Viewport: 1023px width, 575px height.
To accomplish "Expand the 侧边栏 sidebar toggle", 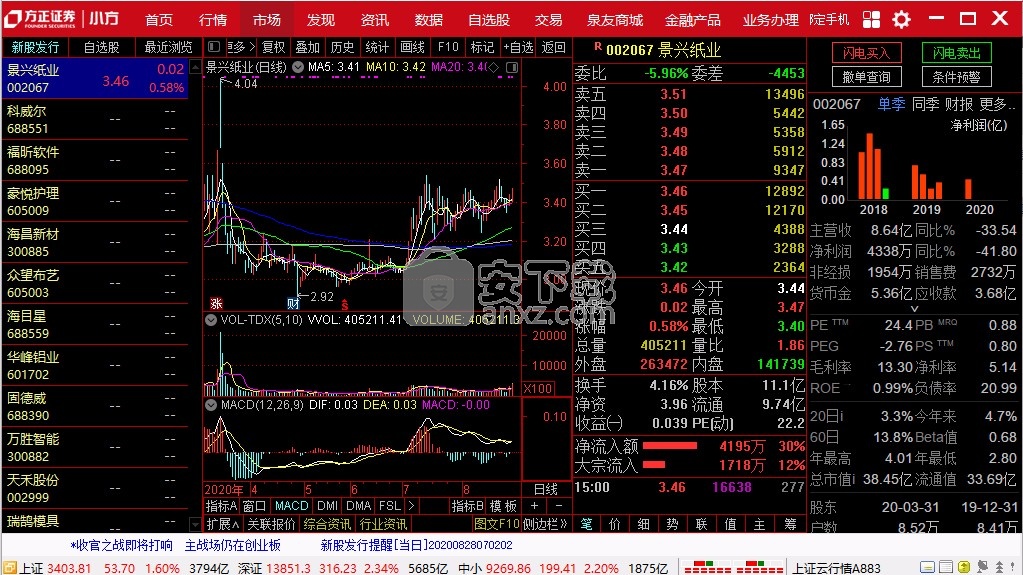I will pos(546,524).
